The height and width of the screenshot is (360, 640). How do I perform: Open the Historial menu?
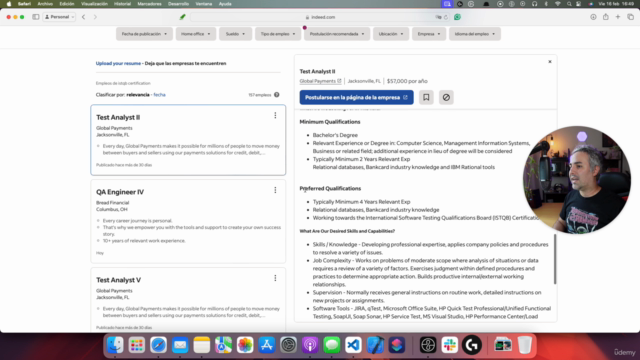pos(122,4)
